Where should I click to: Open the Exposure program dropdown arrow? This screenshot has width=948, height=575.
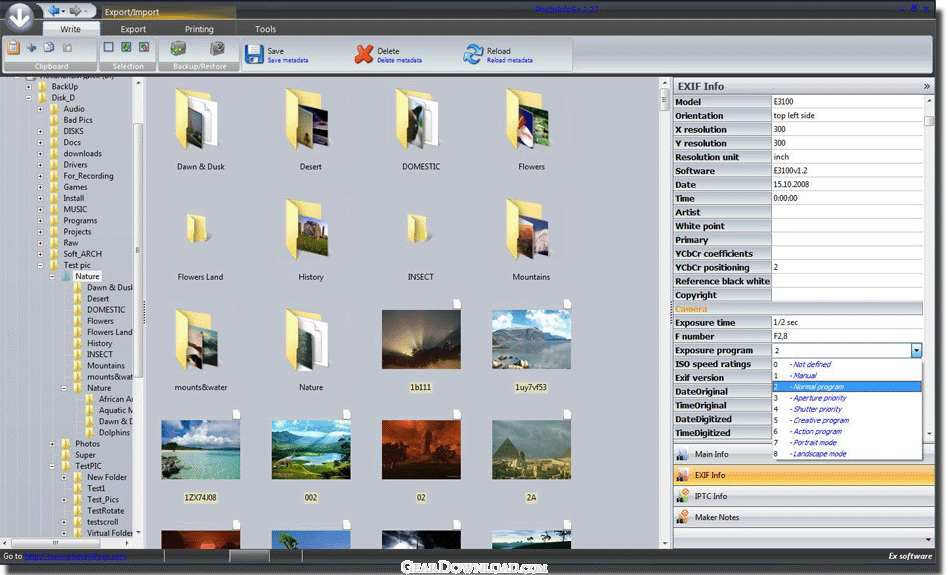coord(917,351)
